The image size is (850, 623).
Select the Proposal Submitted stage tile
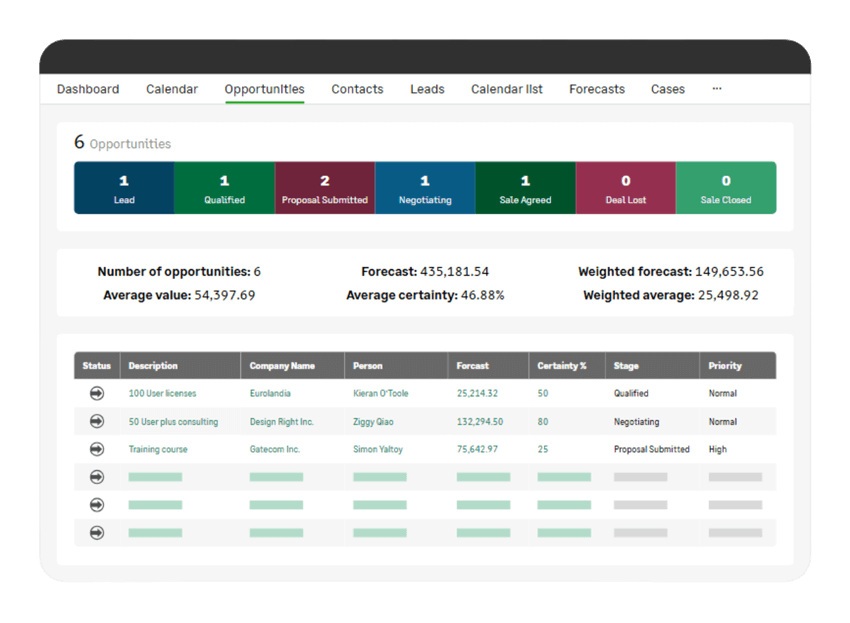tap(325, 188)
